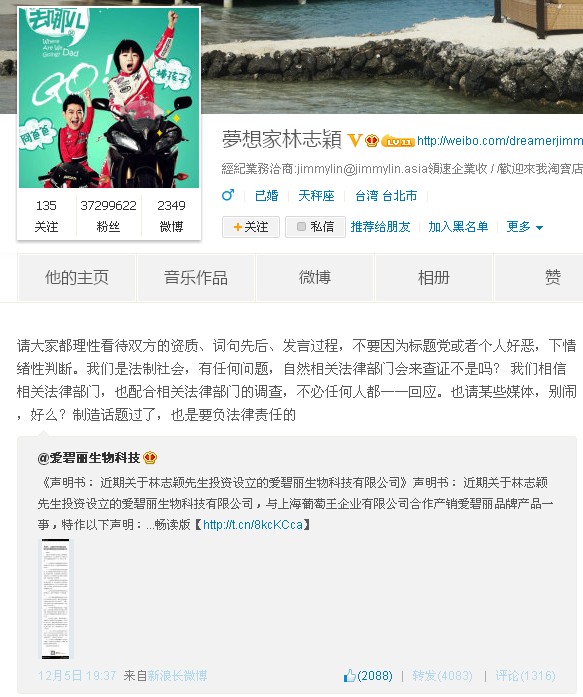Screen dimensions: 583x697
Task: Click the crown membership icon beside profile name
Action: click(372, 140)
